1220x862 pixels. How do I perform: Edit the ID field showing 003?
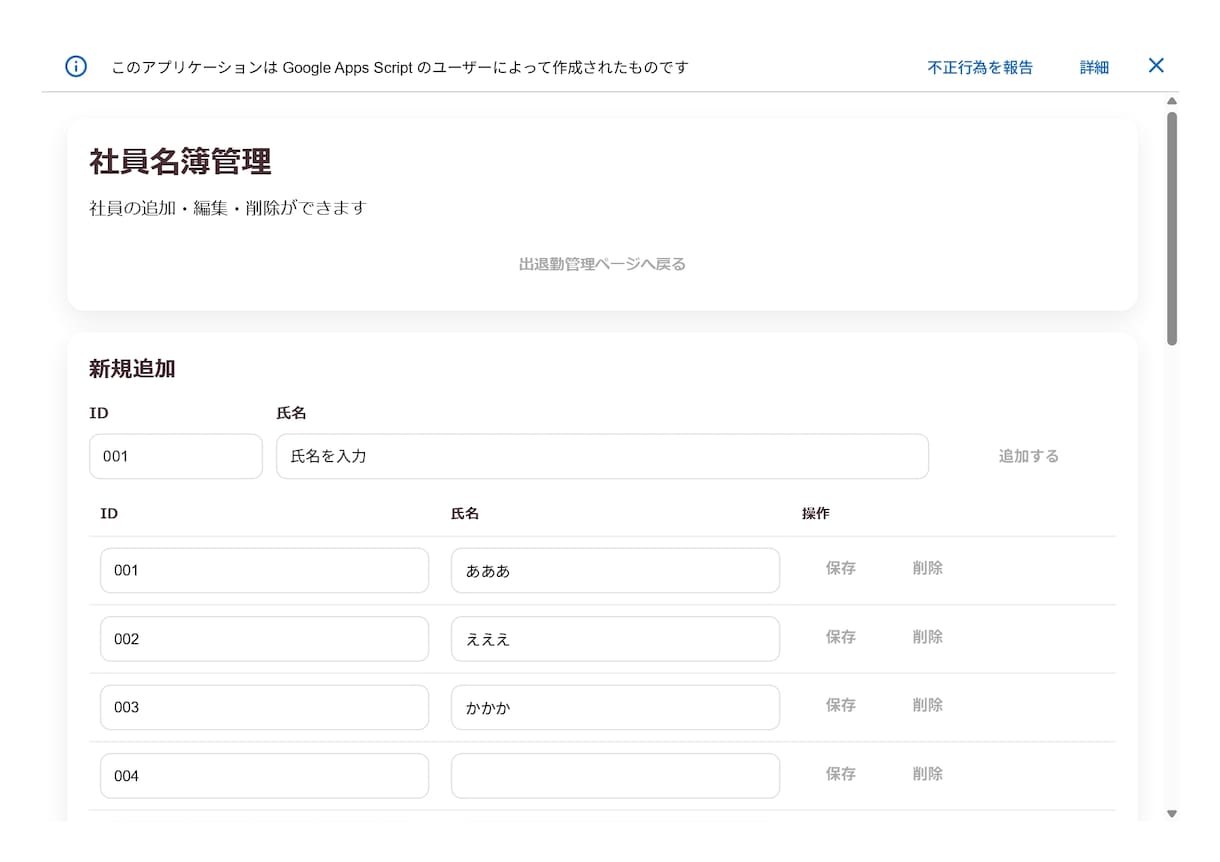(x=264, y=707)
